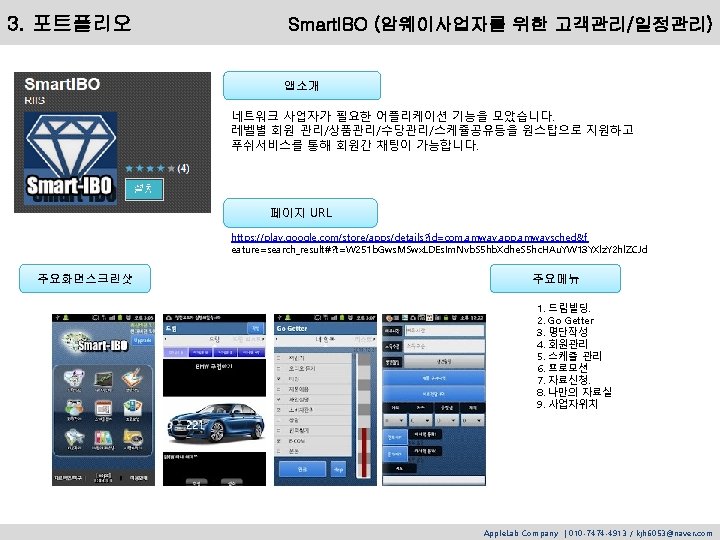The width and height of the screenshot is (720, 540).
Task: Tap the second text input field in the form screenshot
Action: 444,346
